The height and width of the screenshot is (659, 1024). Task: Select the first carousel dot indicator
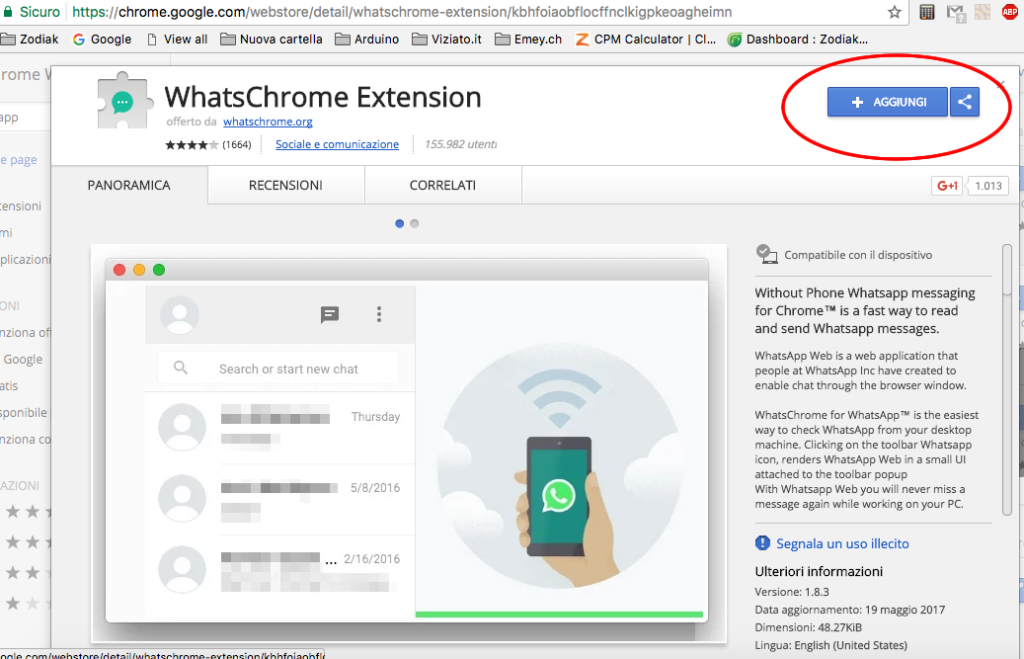point(400,224)
